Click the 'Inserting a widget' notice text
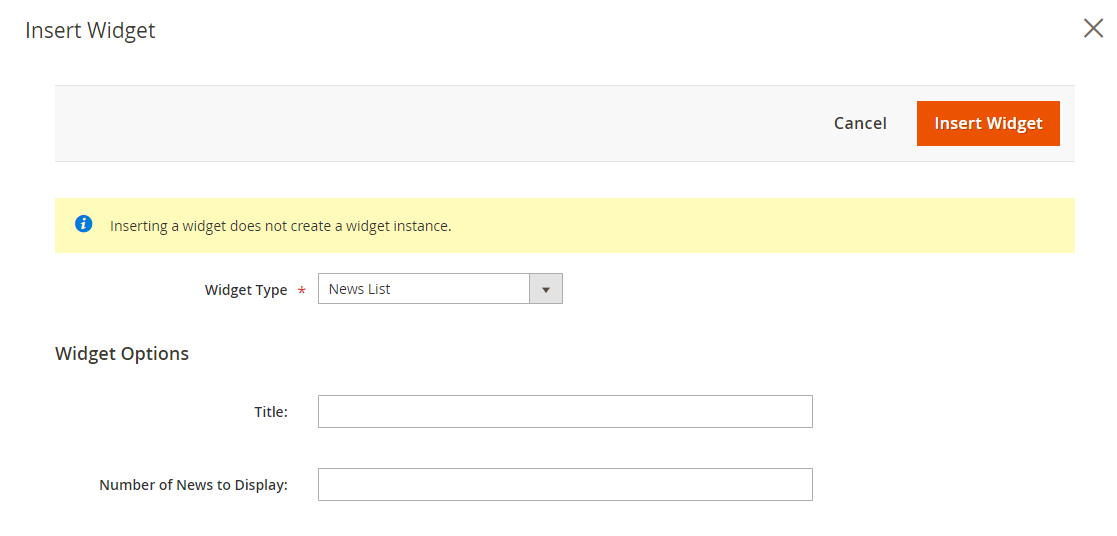 [x=281, y=227]
